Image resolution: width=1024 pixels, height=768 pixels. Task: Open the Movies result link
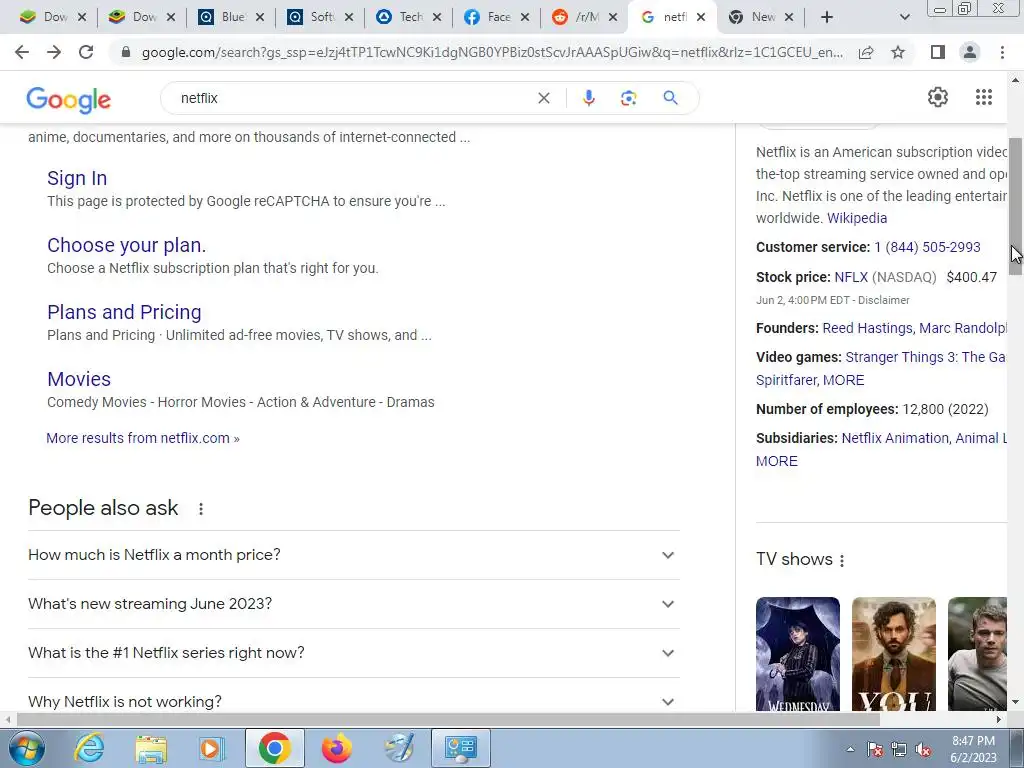pyautogui.click(x=79, y=379)
